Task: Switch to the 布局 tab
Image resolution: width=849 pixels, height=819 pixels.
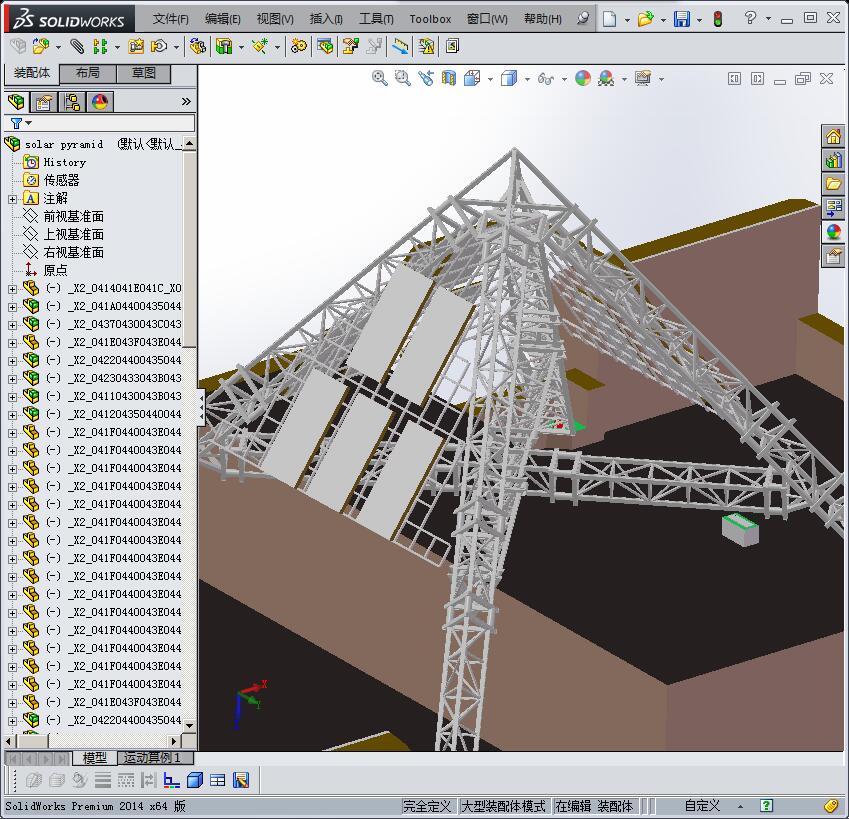Action: [88, 73]
